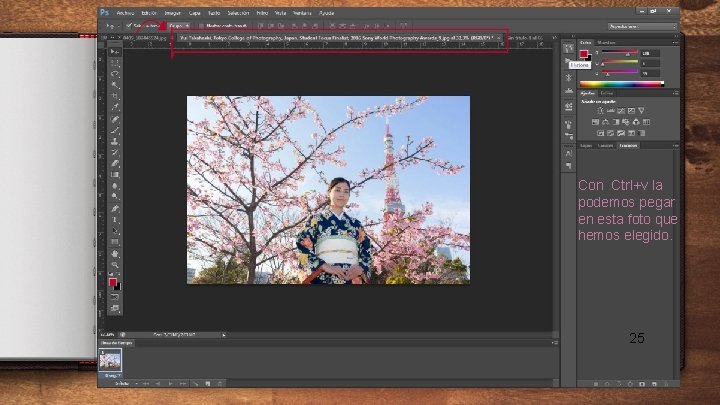This screenshot has width=720, height=405.
Task: Open the Paths panel group flyout menu
Action: [x=675, y=146]
